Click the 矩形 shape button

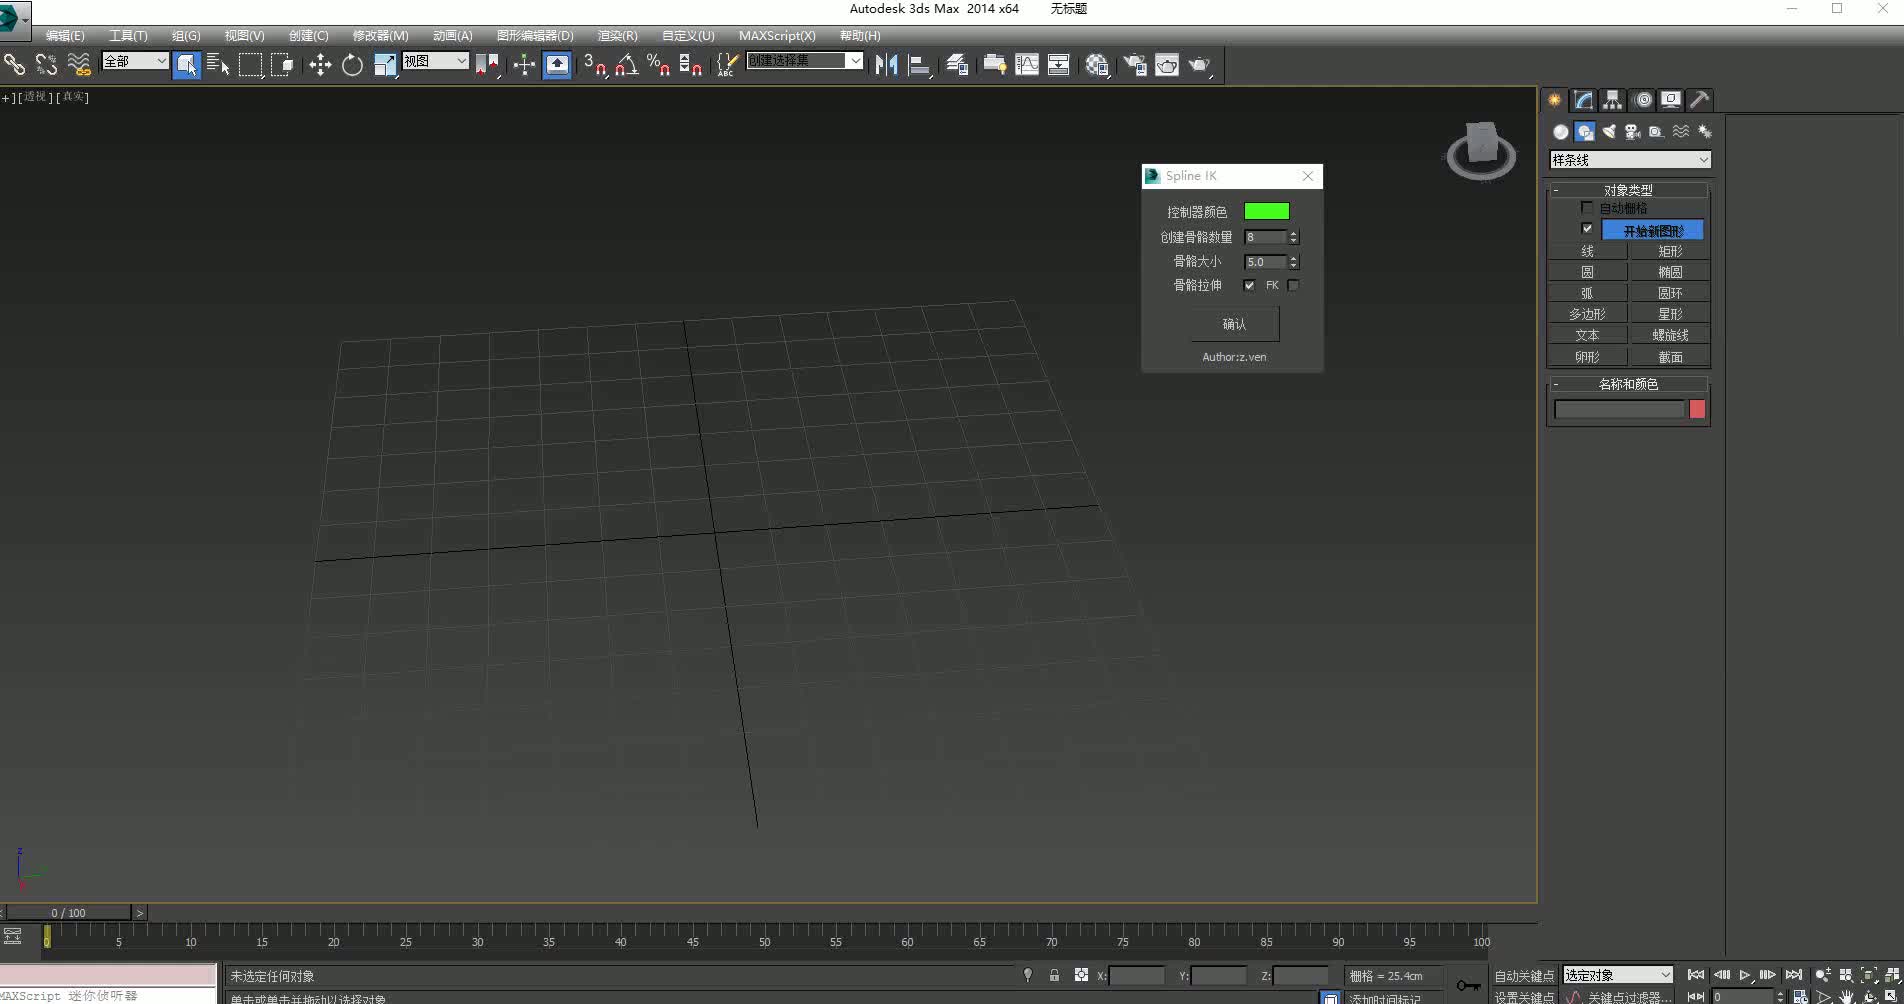[x=1670, y=251]
